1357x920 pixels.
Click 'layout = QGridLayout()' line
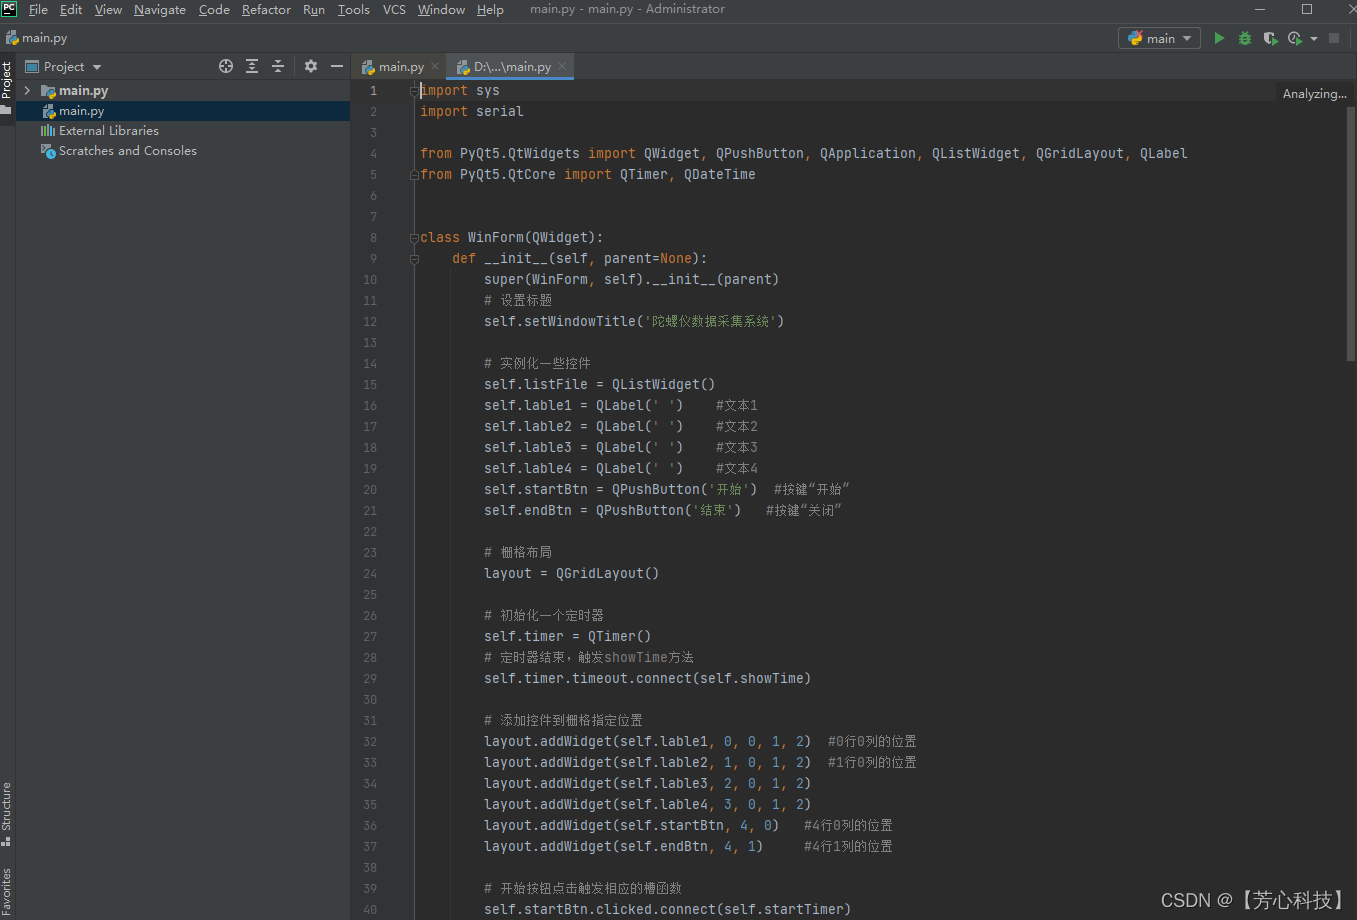click(x=572, y=574)
